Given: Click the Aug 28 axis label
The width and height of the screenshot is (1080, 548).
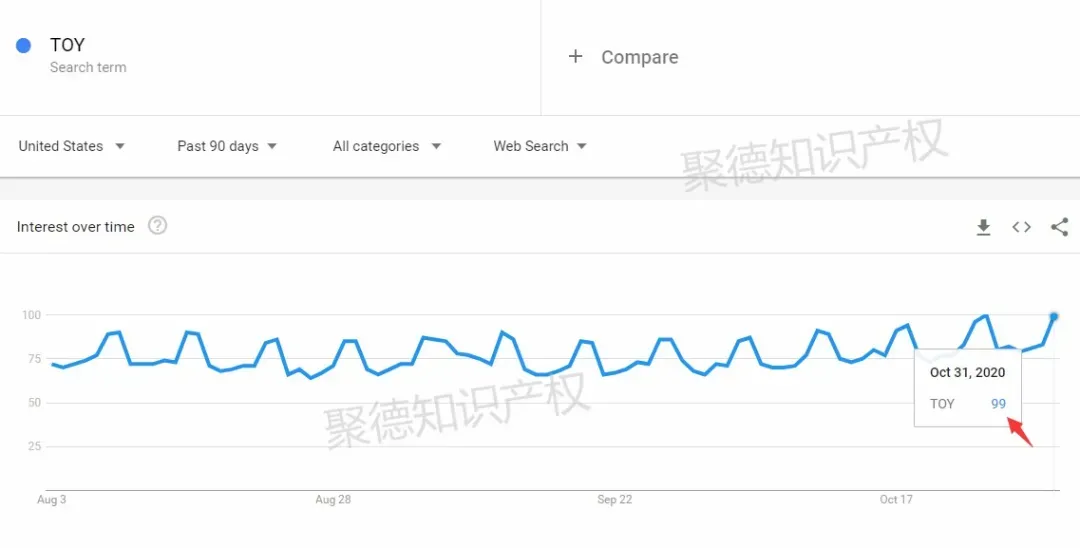Looking at the screenshot, I should click(x=333, y=500).
